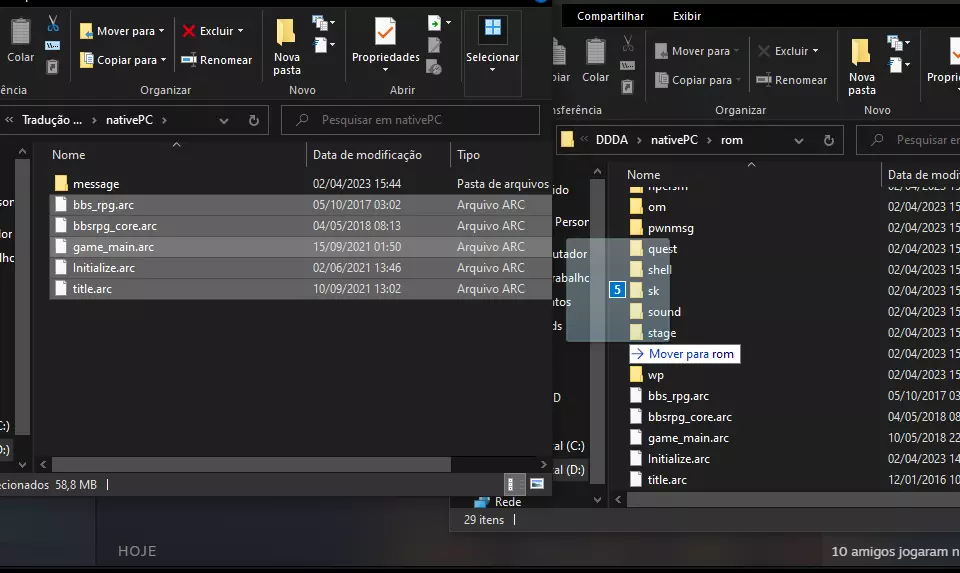Click Renomear in nativePC window
Image resolution: width=960 pixels, height=573 pixels.
pyautogui.click(x=217, y=60)
